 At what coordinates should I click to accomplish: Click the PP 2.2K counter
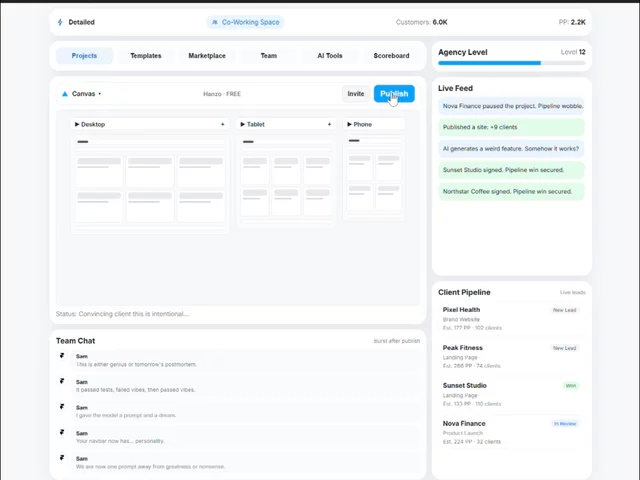[x=572, y=22]
